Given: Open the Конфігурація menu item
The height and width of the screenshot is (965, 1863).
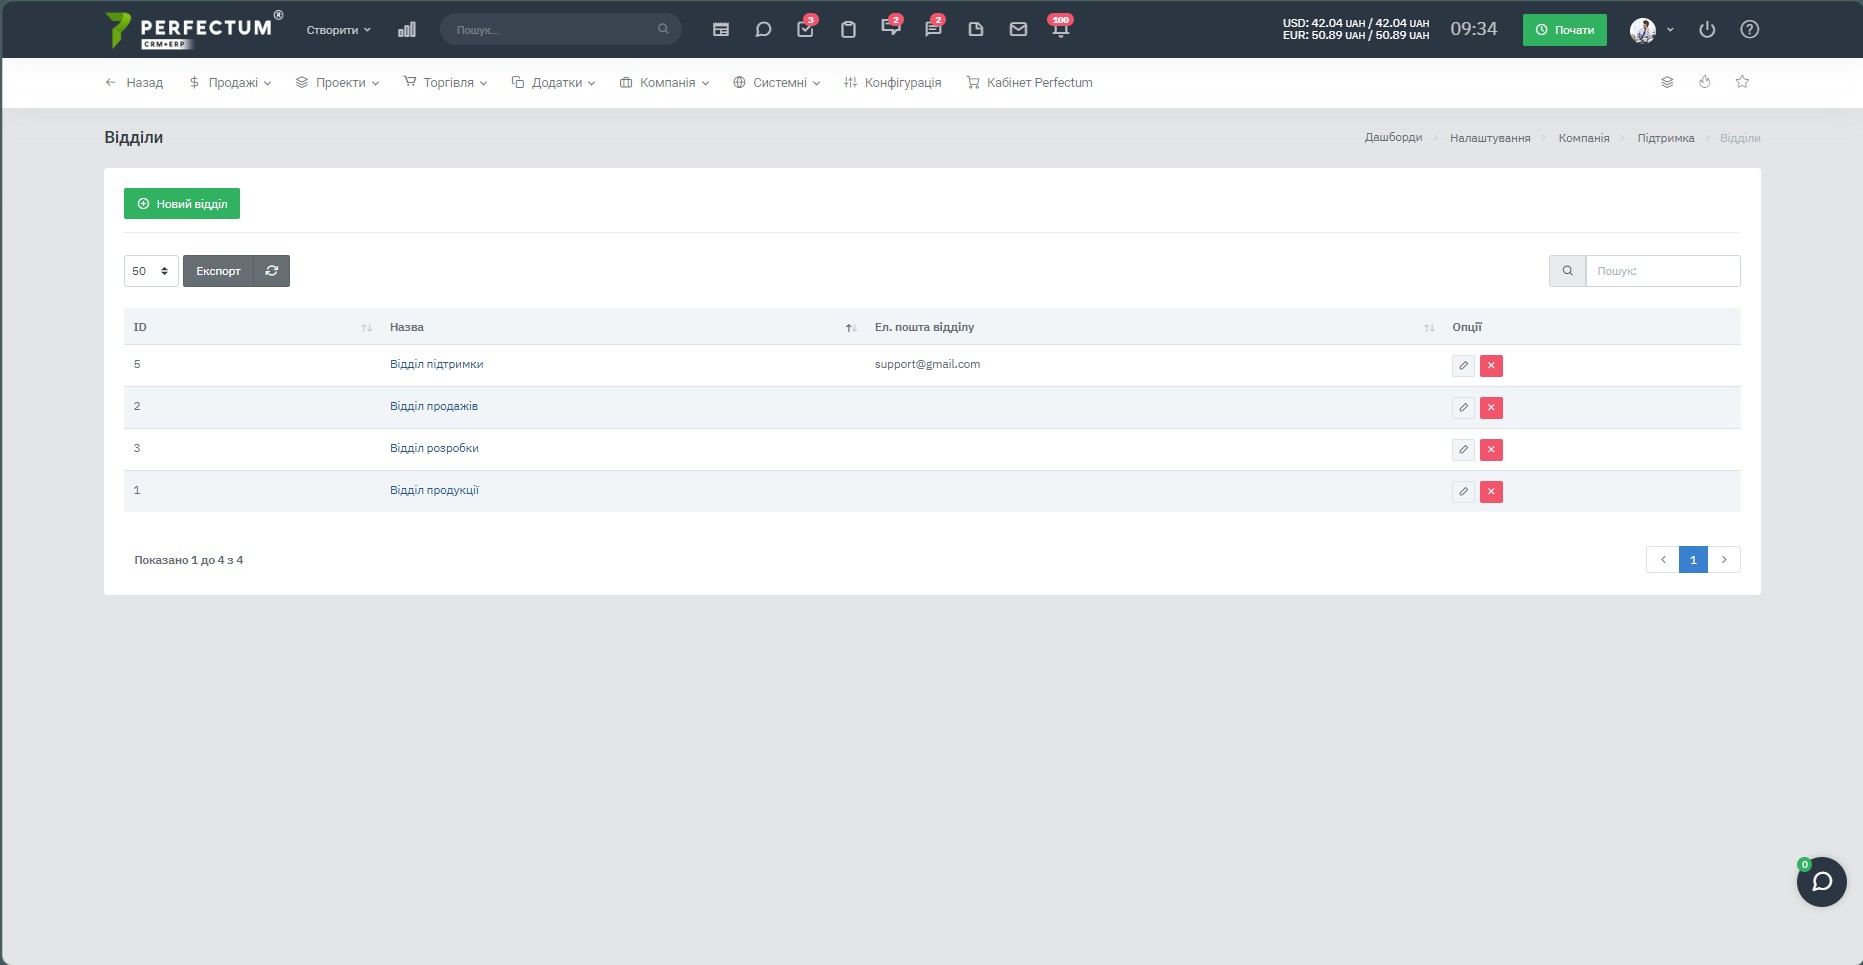Looking at the screenshot, I should click(892, 83).
